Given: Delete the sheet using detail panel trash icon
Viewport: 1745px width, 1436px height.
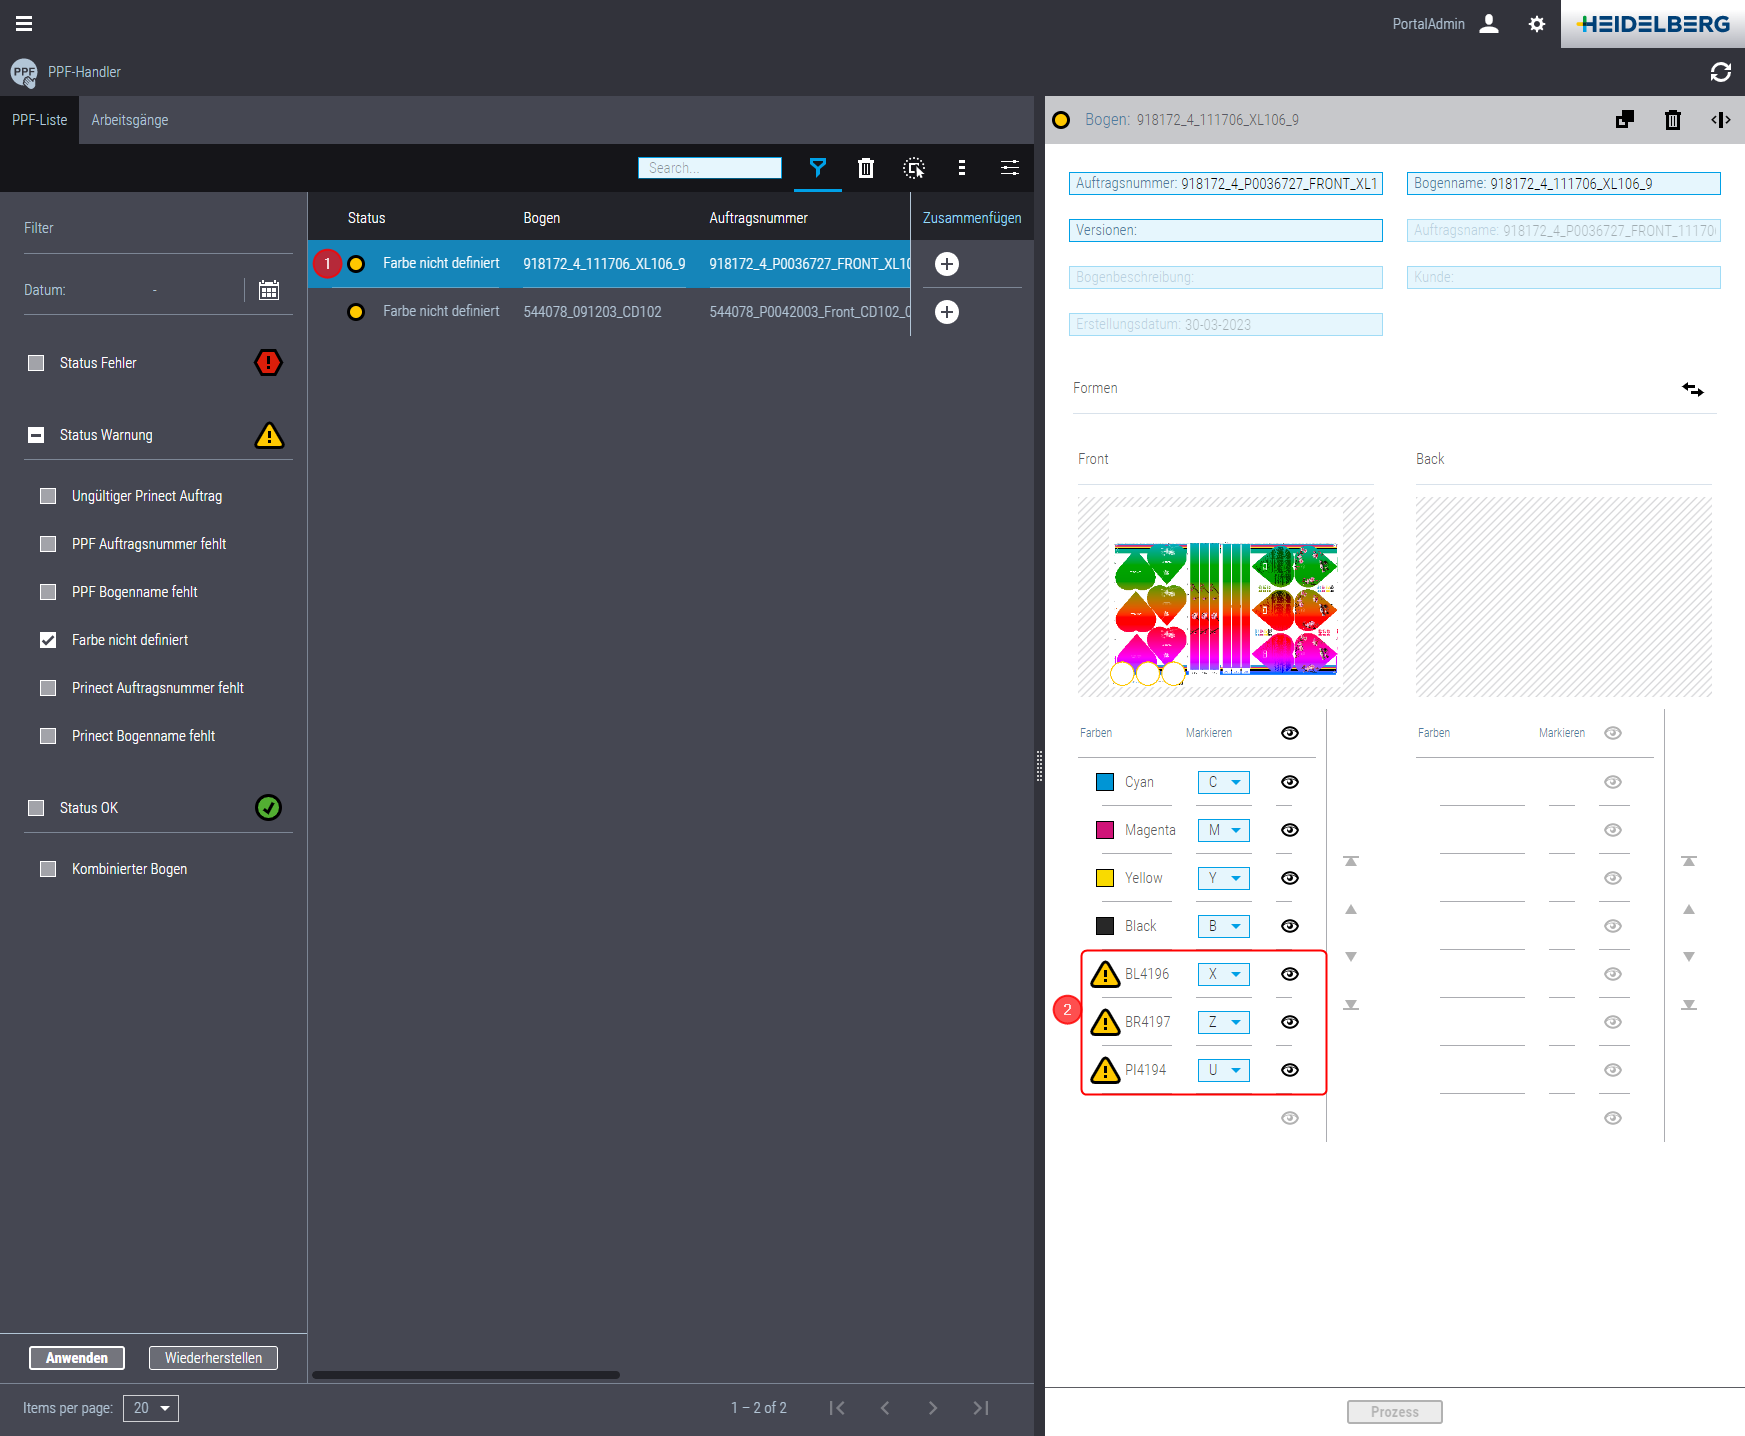Looking at the screenshot, I should tap(1672, 120).
